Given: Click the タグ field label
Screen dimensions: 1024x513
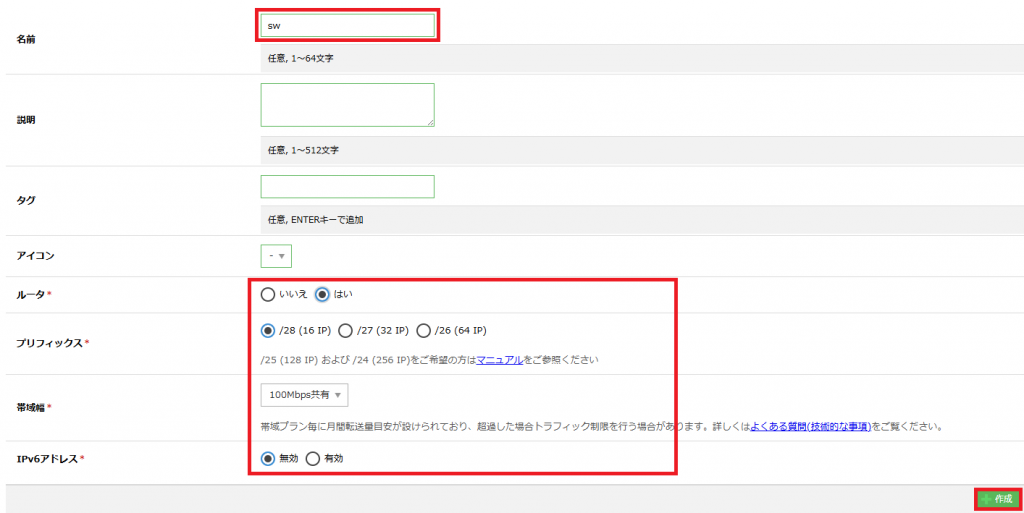Looking at the screenshot, I should [26, 200].
